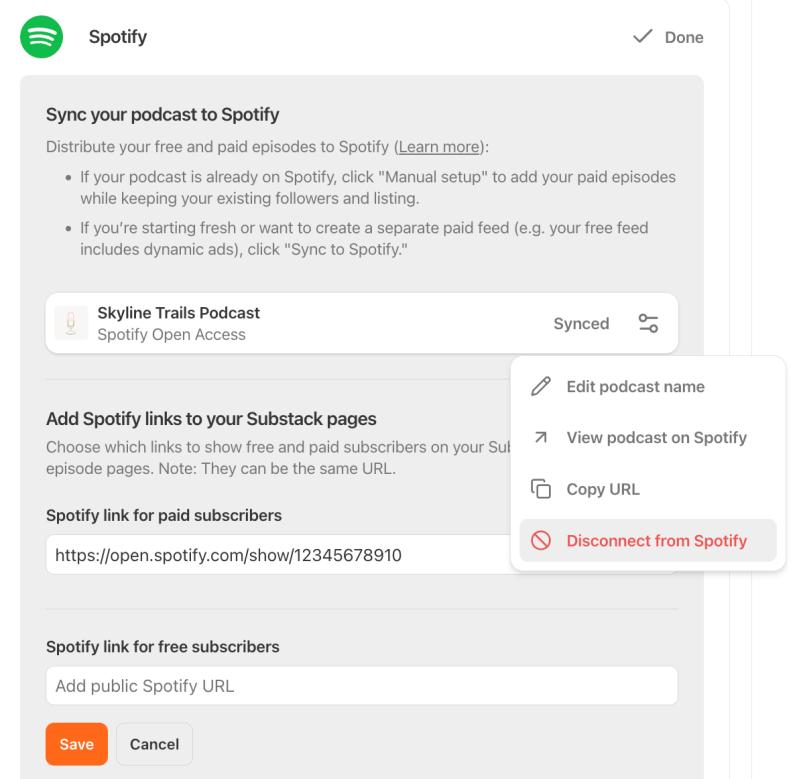Click the arrow icon for View podcast
Screen dimensions: 799x779
[541, 437]
